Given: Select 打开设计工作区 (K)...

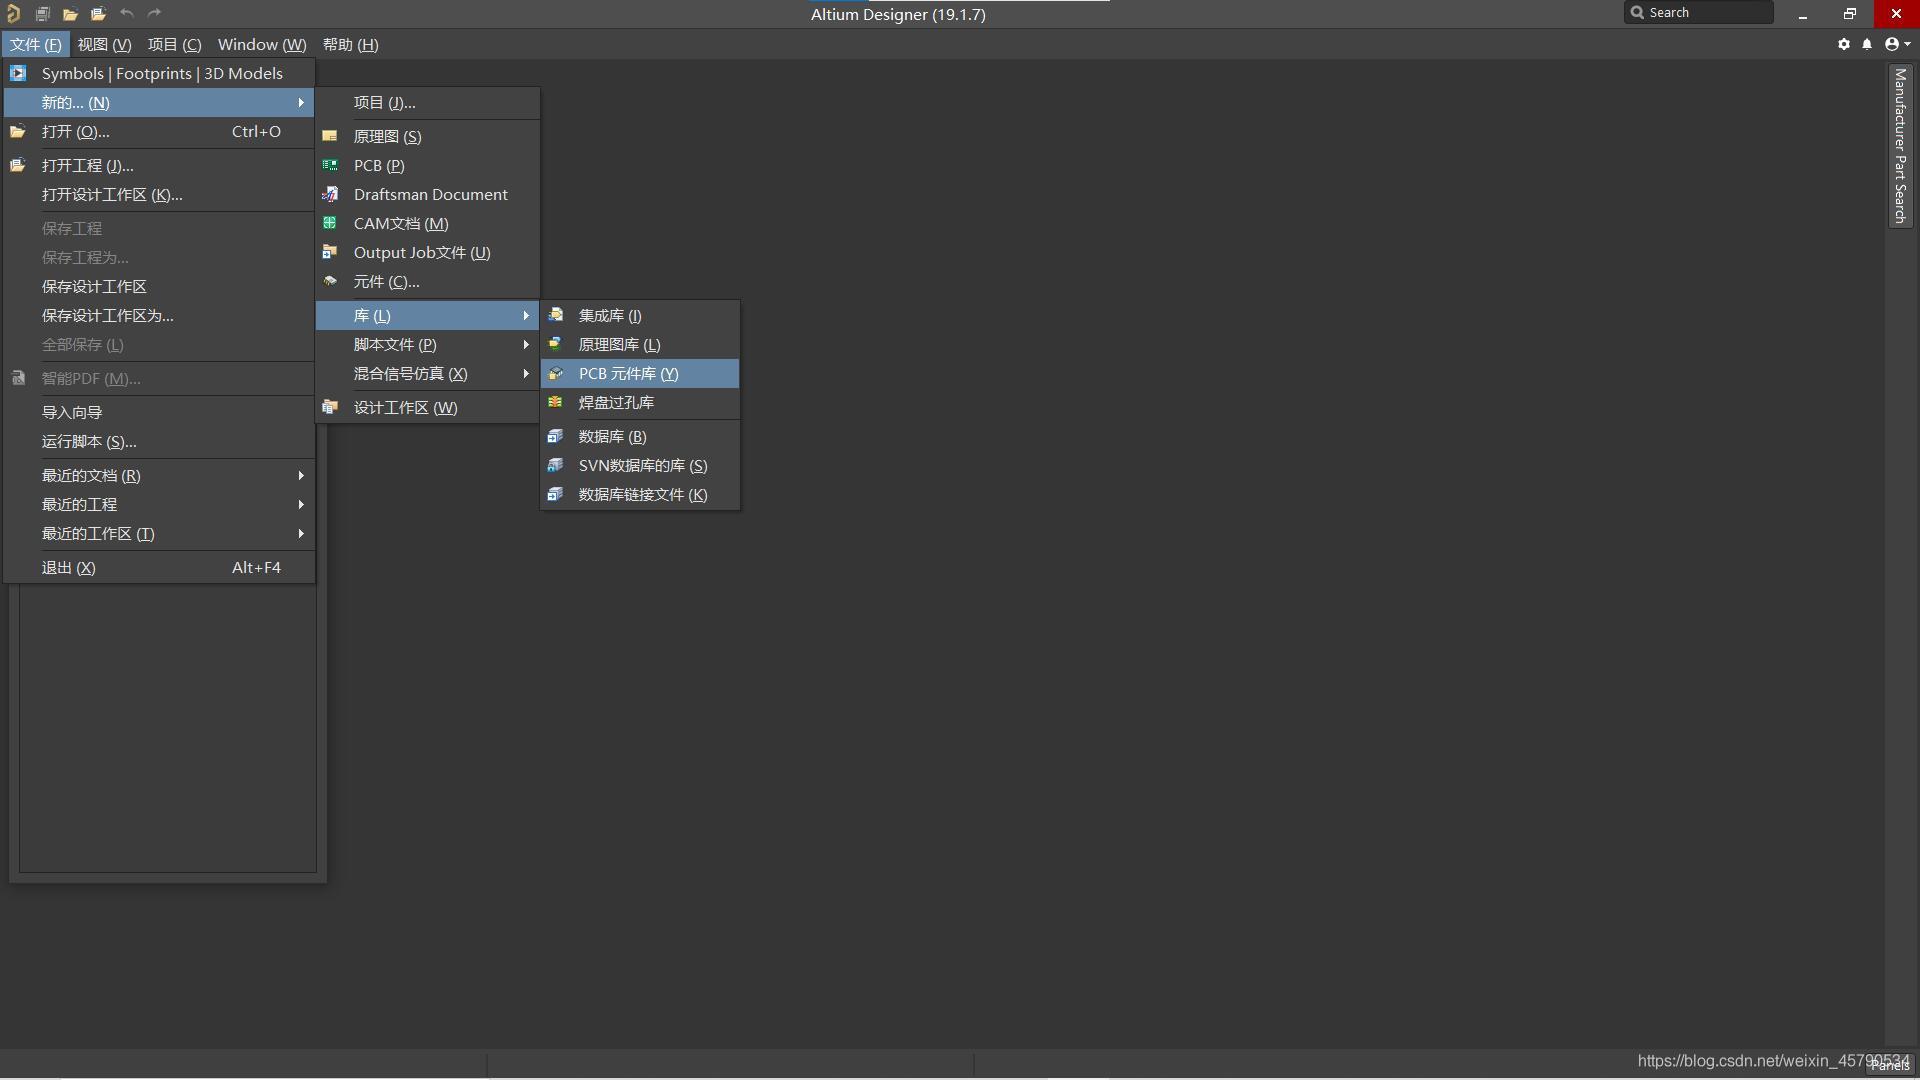Looking at the screenshot, I should coord(160,194).
